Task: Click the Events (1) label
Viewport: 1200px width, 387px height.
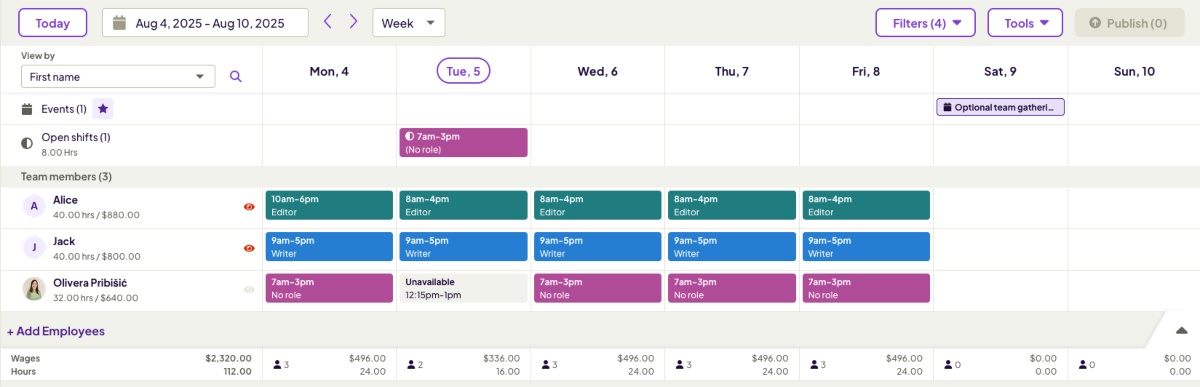Action: click(x=64, y=109)
